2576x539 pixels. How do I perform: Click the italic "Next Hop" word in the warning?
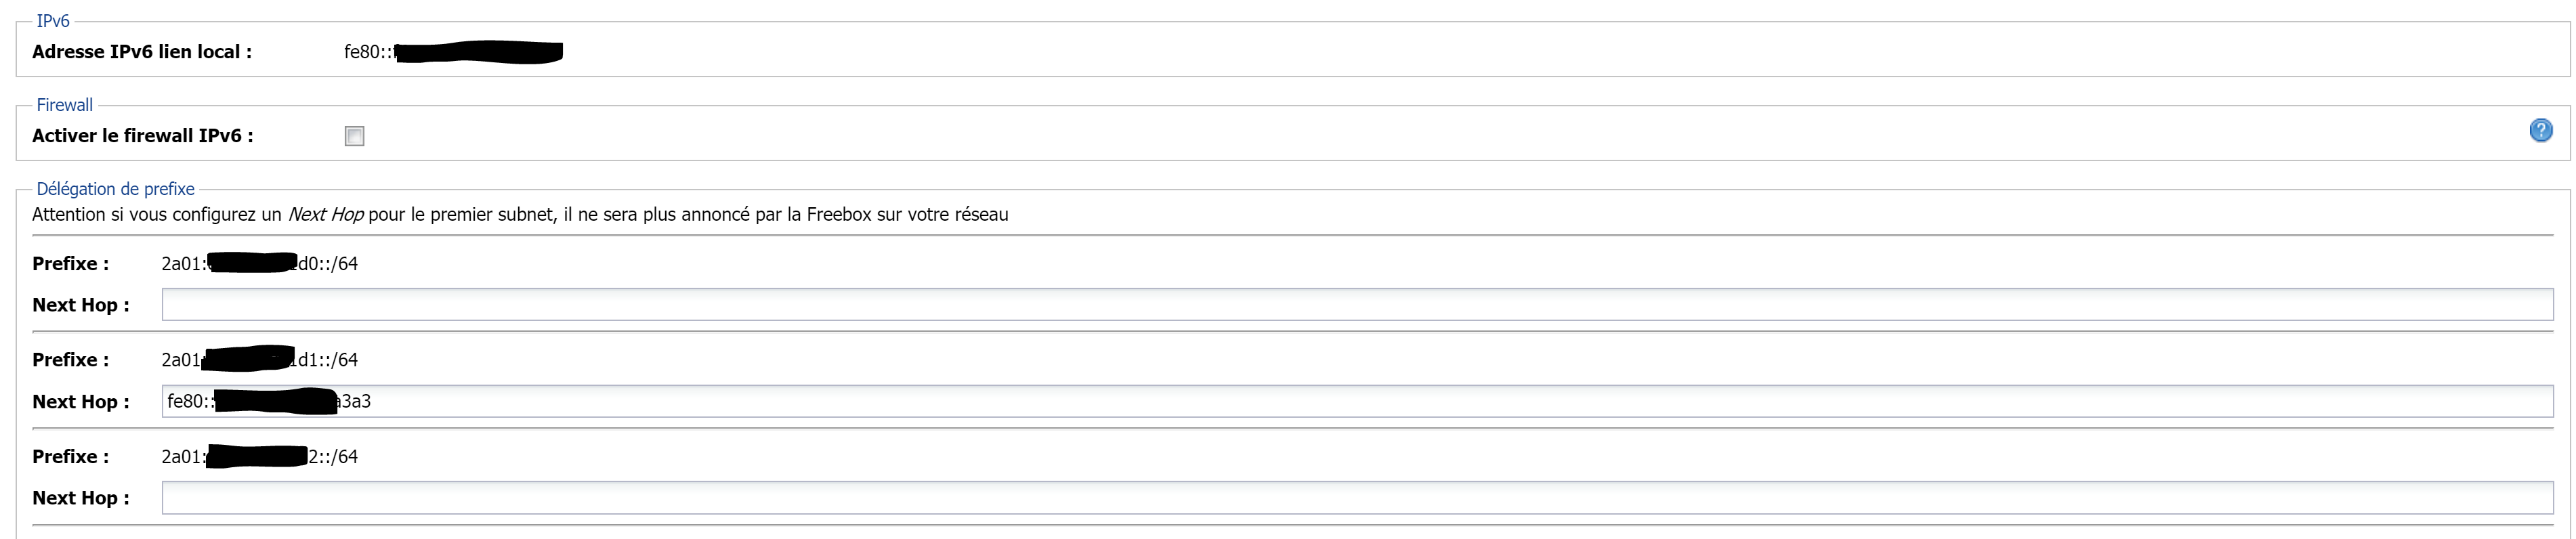[x=325, y=215]
